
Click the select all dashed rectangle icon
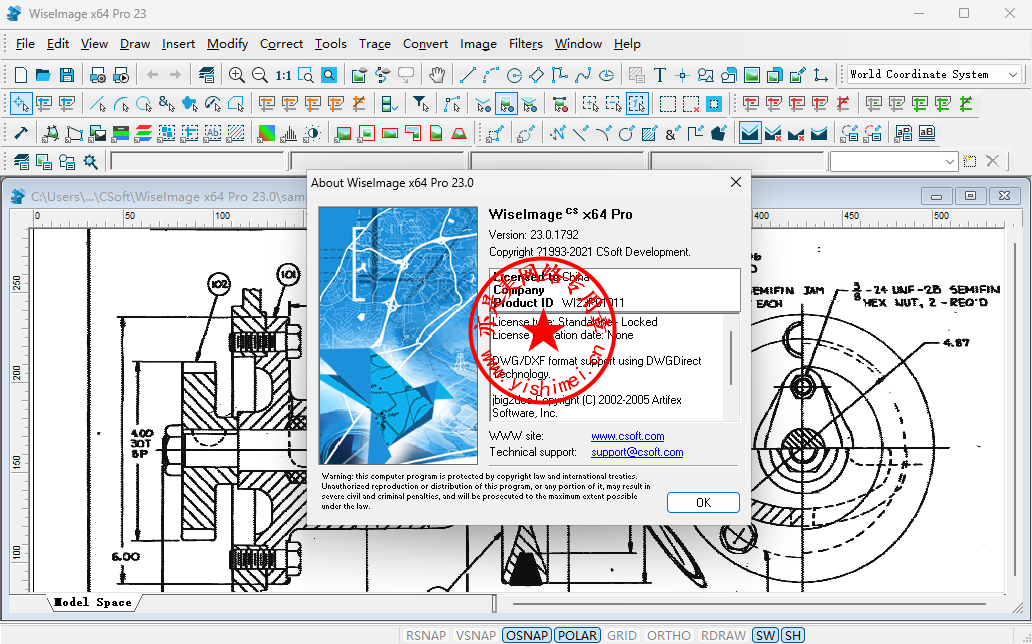[x=668, y=103]
